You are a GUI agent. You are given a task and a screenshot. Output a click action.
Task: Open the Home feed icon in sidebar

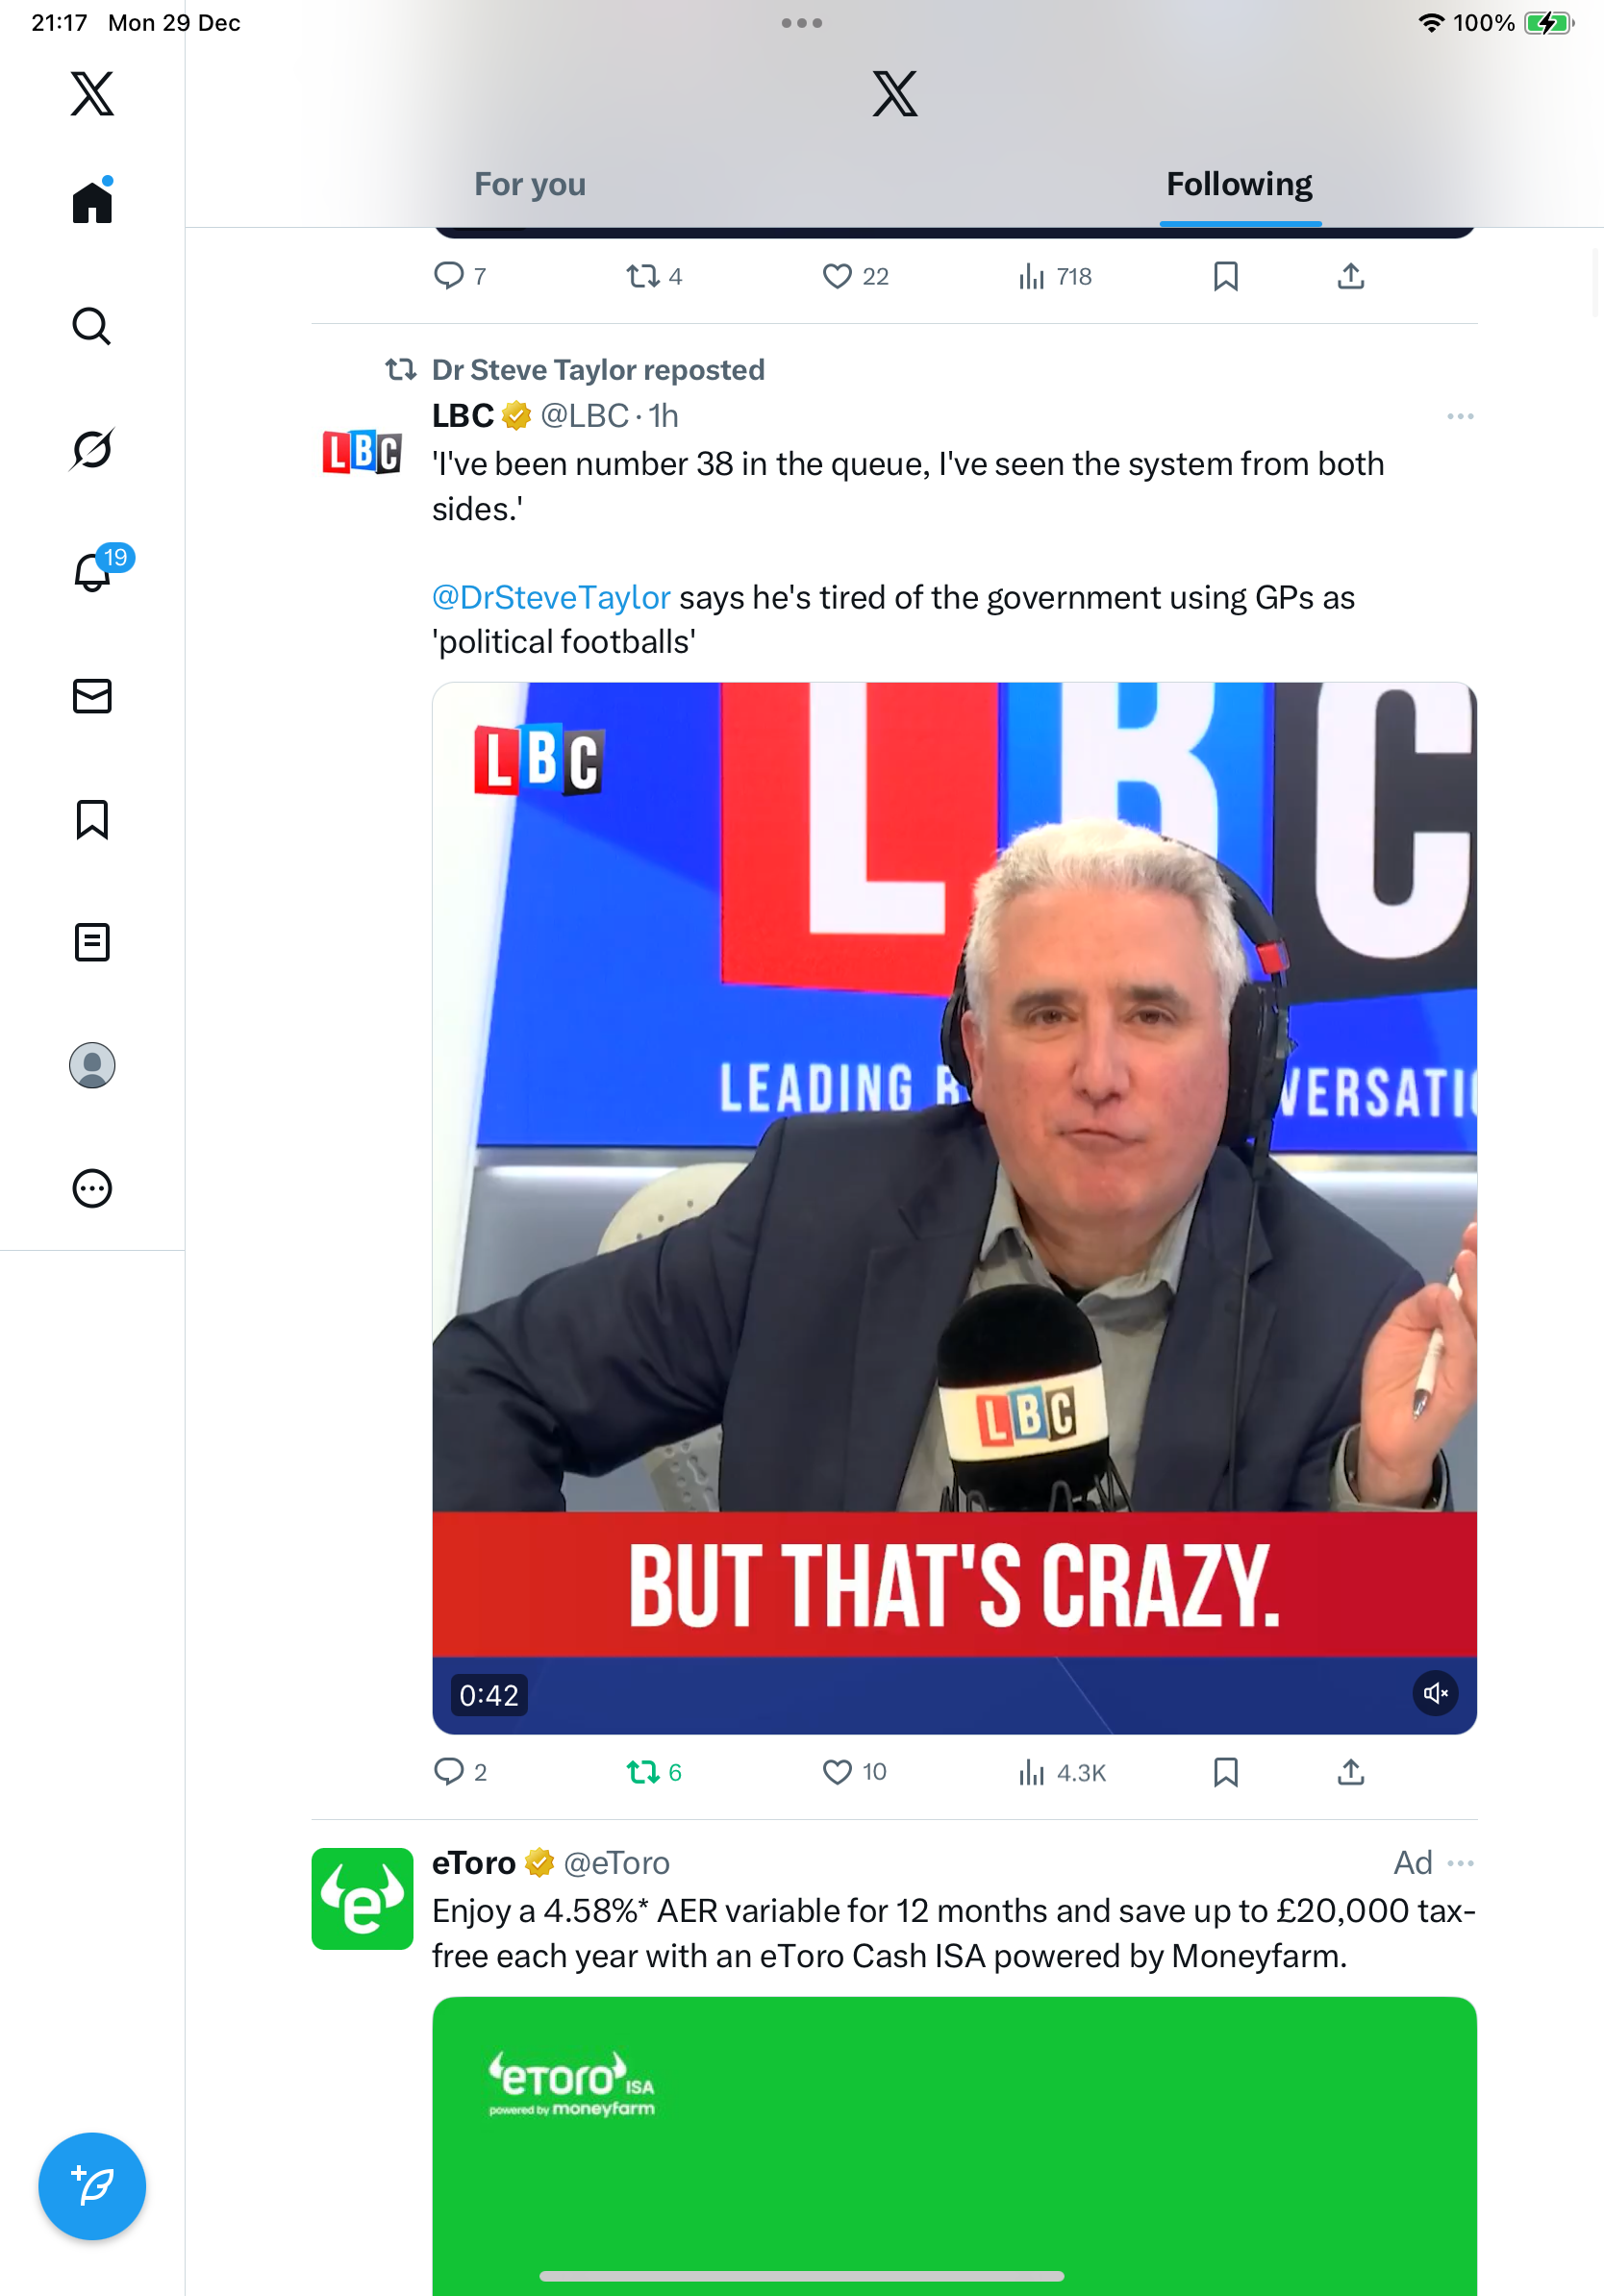click(x=92, y=202)
